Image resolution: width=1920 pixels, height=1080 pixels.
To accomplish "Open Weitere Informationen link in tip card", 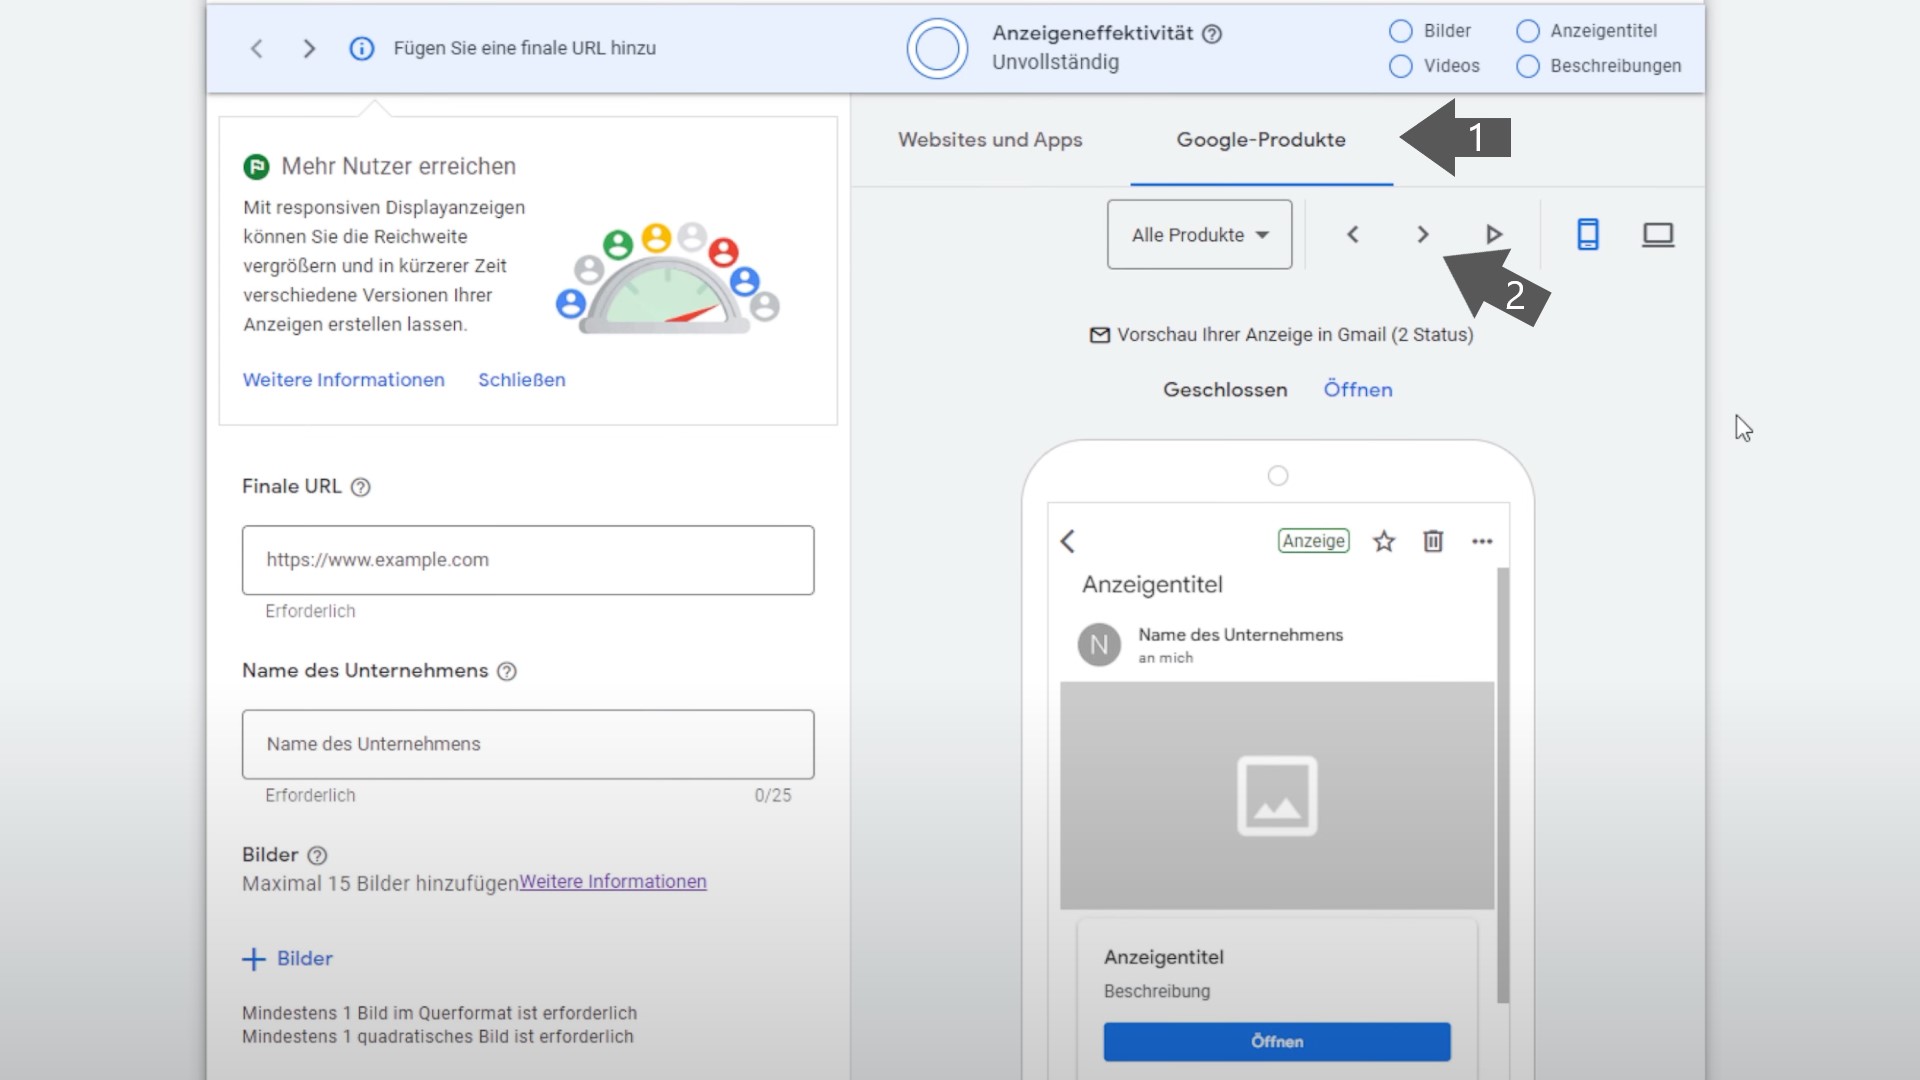I will pyautogui.click(x=344, y=380).
